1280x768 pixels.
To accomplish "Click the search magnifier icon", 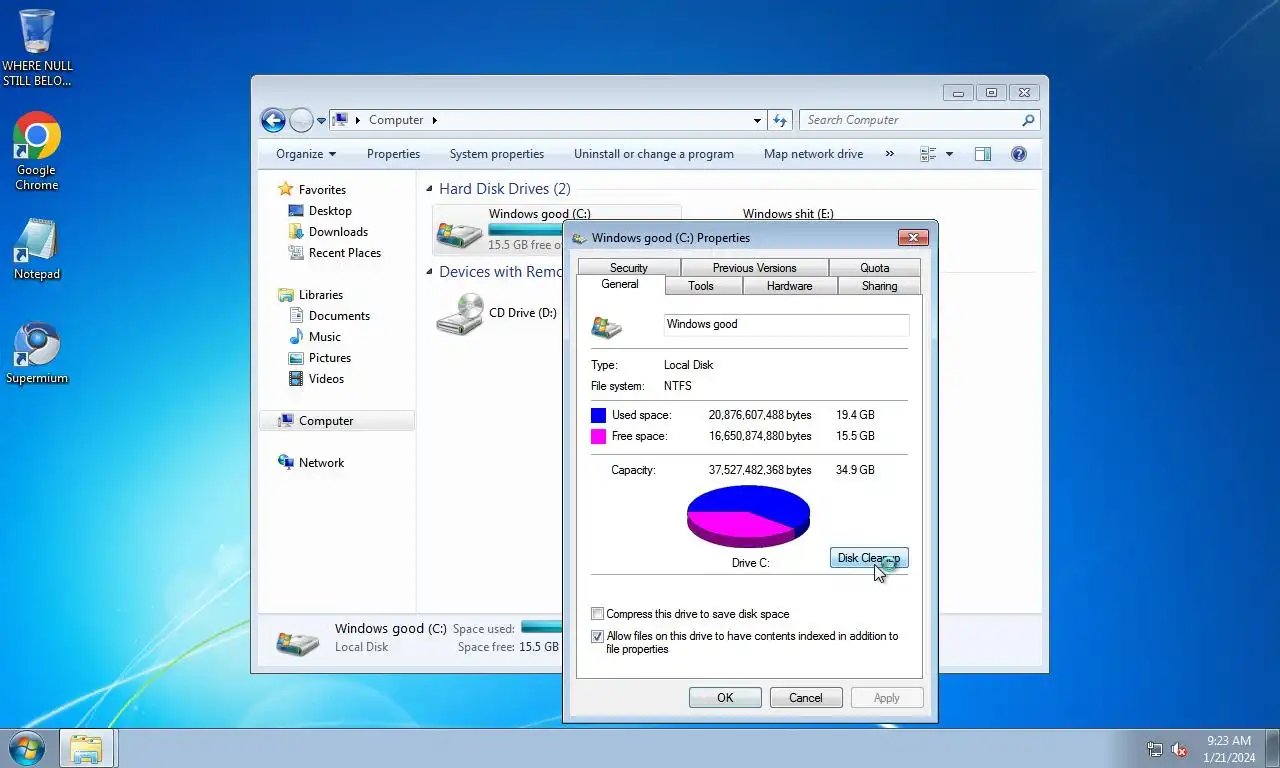I will tap(1028, 120).
